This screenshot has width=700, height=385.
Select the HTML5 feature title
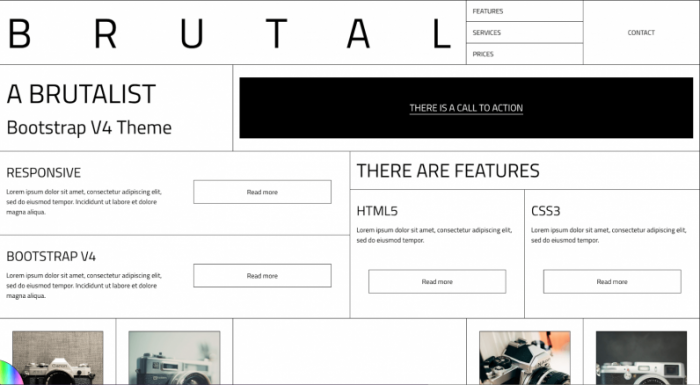tap(377, 211)
